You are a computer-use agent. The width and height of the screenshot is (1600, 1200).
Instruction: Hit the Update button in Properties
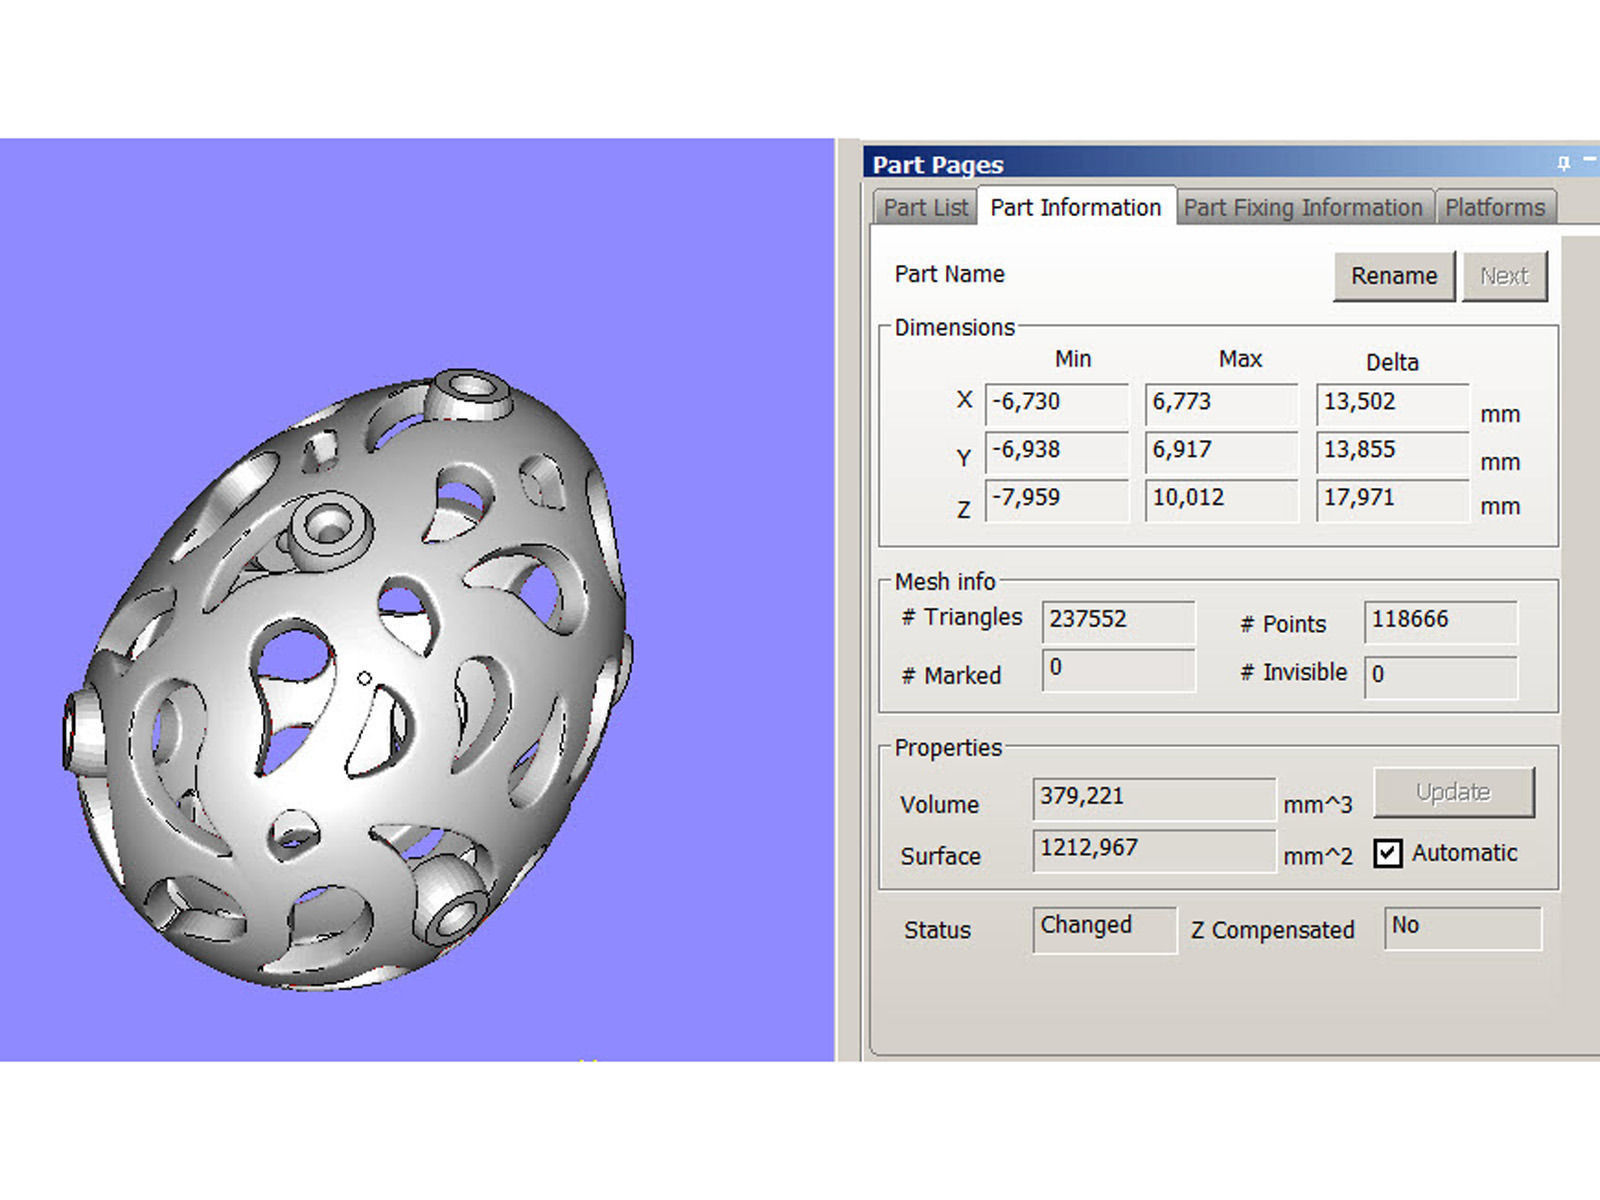coord(1453,792)
